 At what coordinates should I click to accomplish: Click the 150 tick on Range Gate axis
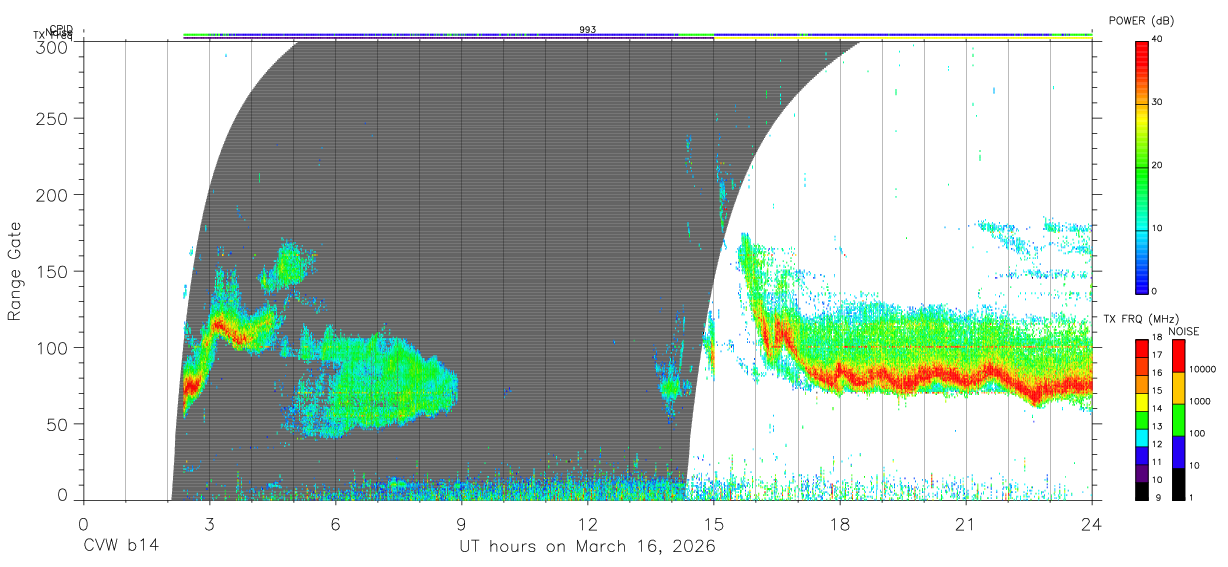tap(53, 271)
